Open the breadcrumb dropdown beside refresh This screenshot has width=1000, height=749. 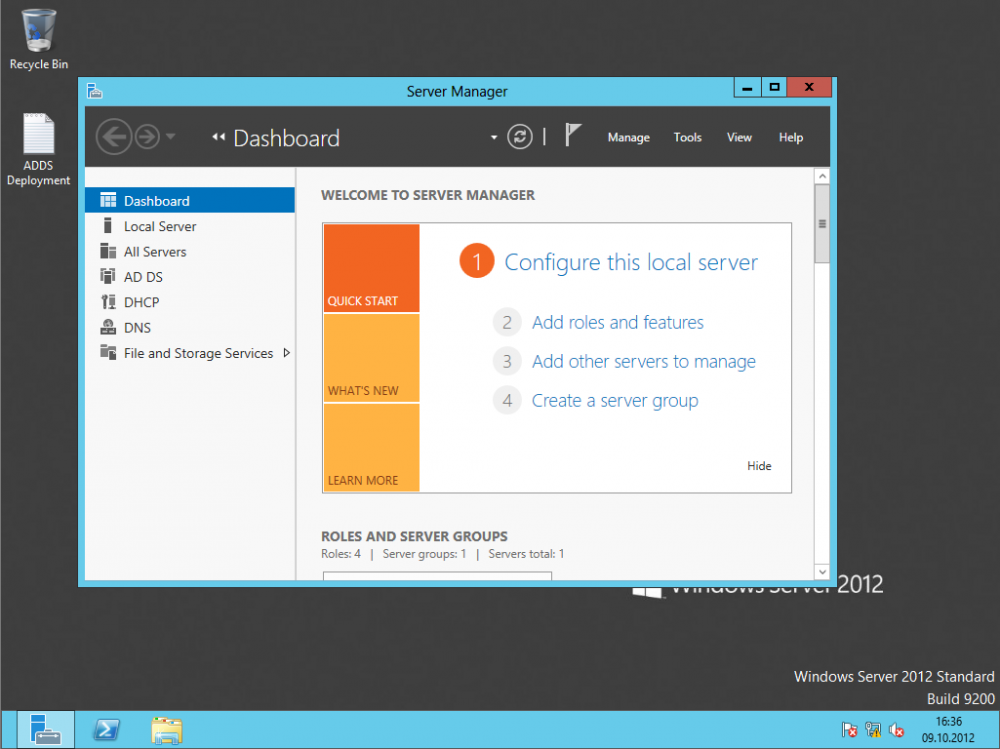[494, 137]
